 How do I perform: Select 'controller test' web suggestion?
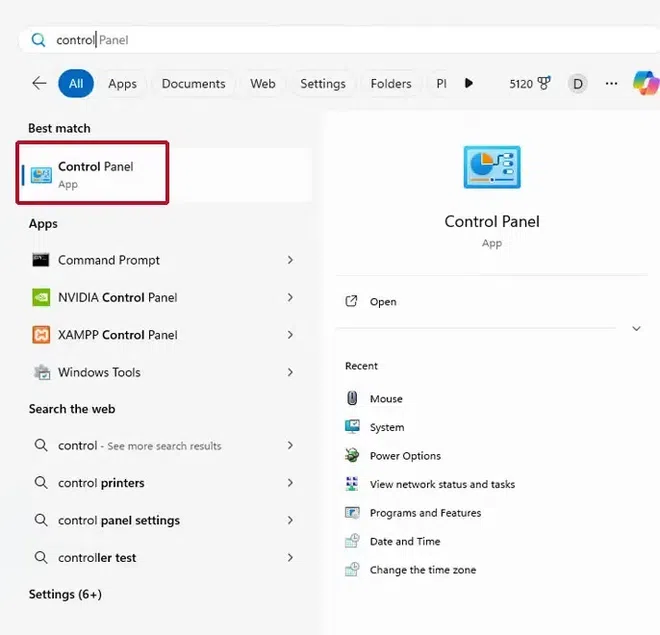pos(164,558)
